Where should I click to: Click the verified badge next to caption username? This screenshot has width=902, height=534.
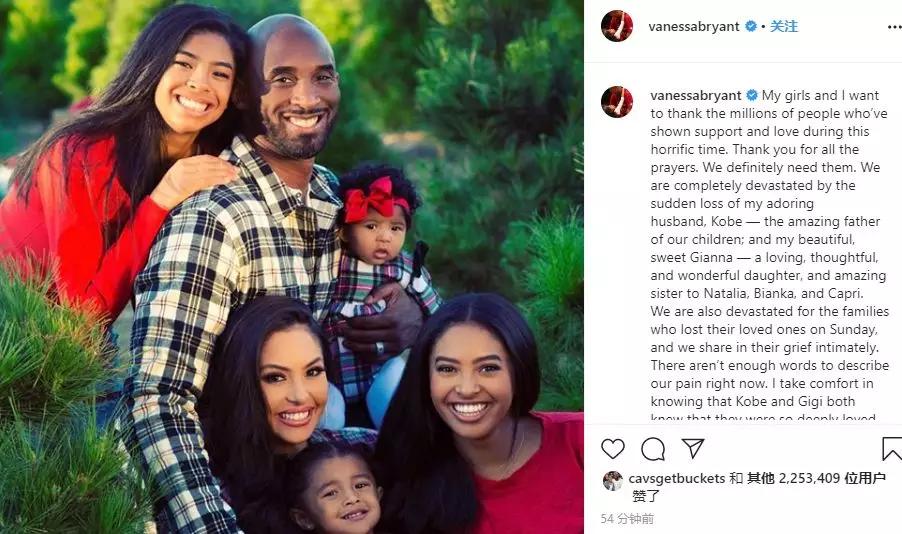click(751, 96)
